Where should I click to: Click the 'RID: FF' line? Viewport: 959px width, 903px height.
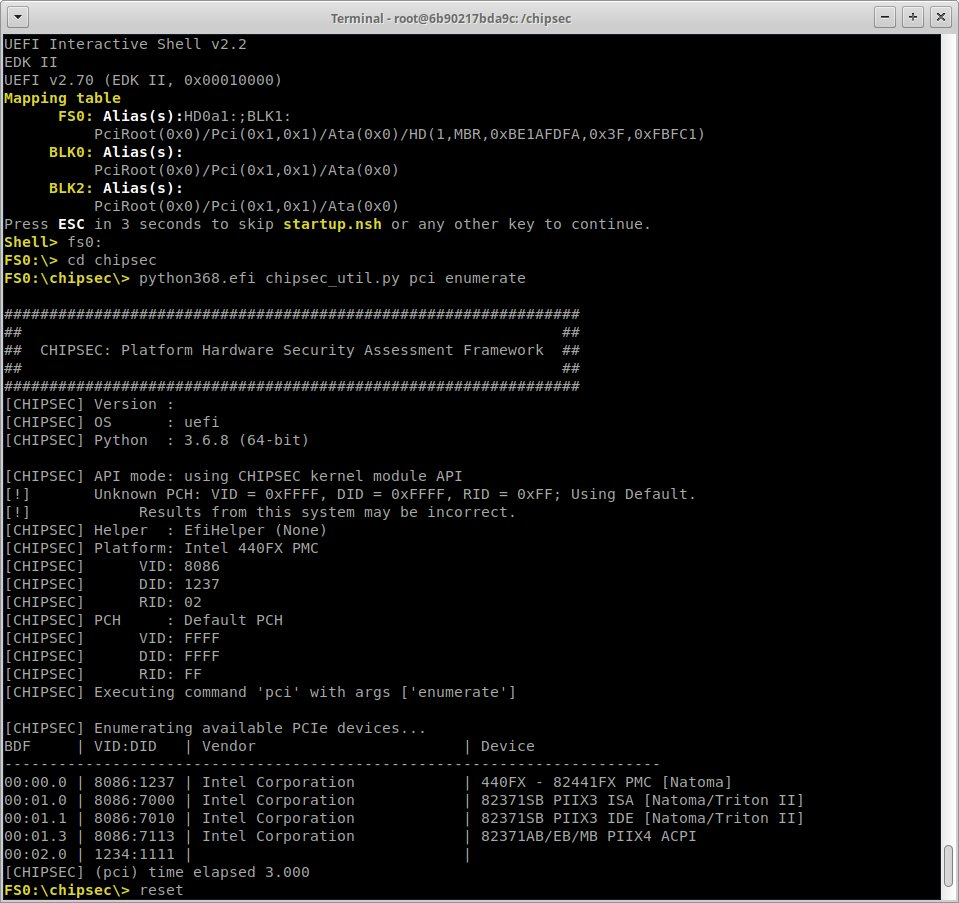pyautogui.click(x=103, y=674)
